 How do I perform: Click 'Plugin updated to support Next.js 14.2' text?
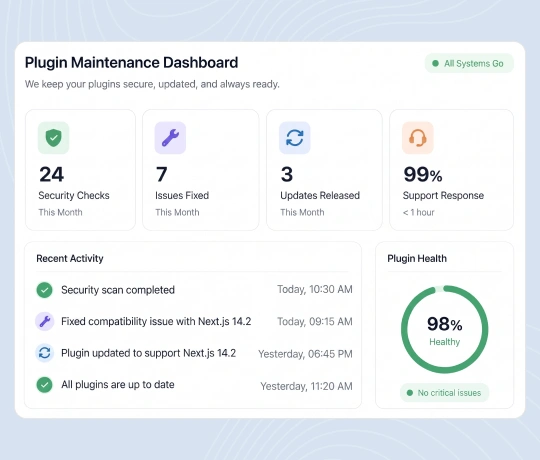[x=148, y=353]
